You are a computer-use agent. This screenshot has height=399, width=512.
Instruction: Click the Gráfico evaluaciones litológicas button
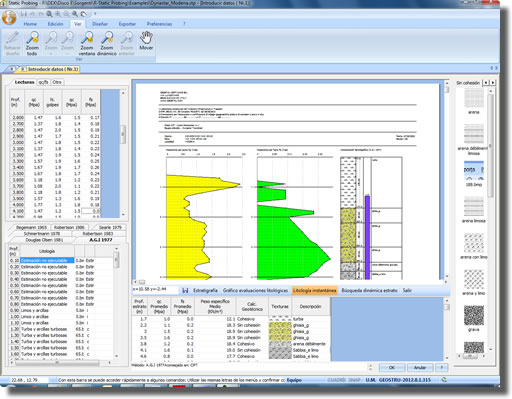point(255,291)
